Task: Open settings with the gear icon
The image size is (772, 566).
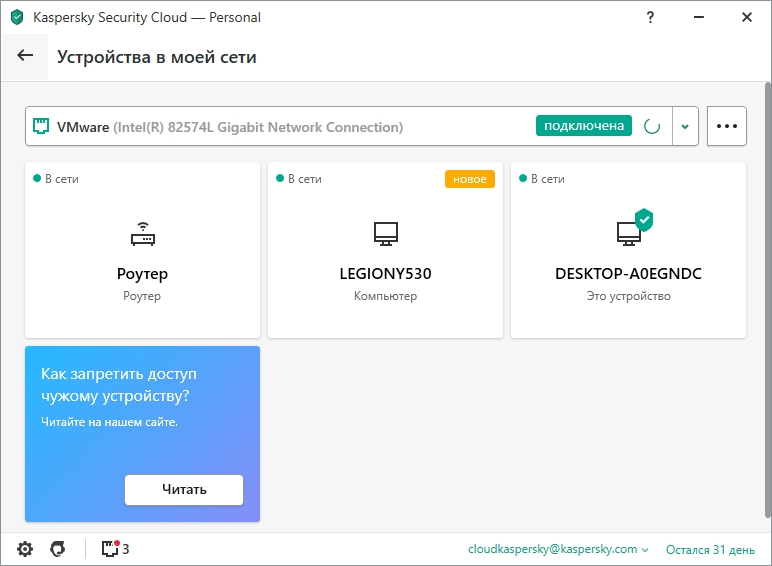Action: 25,549
